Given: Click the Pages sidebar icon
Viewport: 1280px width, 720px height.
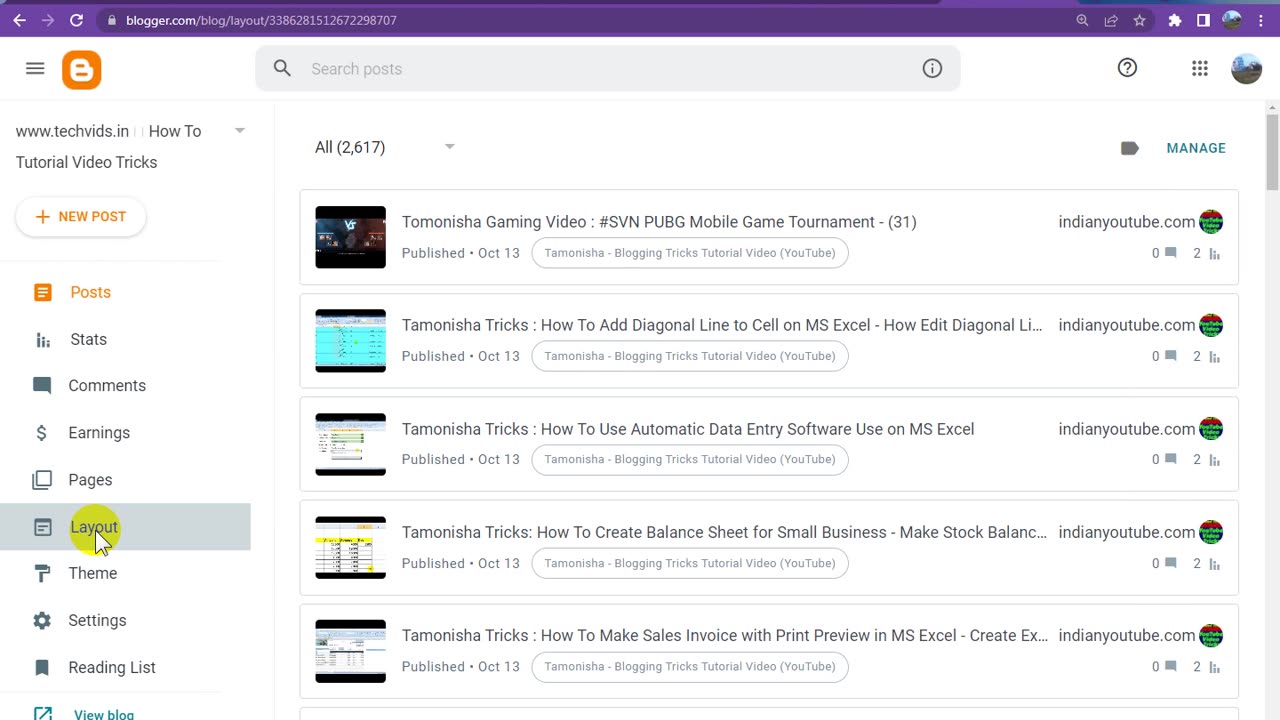Looking at the screenshot, I should pyautogui.click(x=42, y=480).
